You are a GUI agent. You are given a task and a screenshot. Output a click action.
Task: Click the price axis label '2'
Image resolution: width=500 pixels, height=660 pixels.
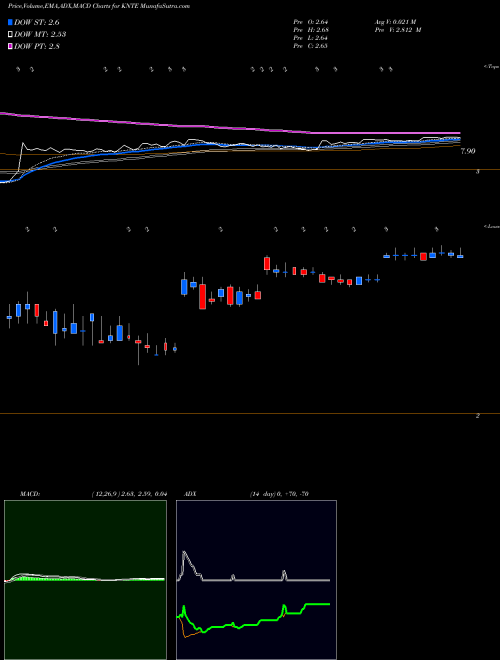(x=478, y=416)
